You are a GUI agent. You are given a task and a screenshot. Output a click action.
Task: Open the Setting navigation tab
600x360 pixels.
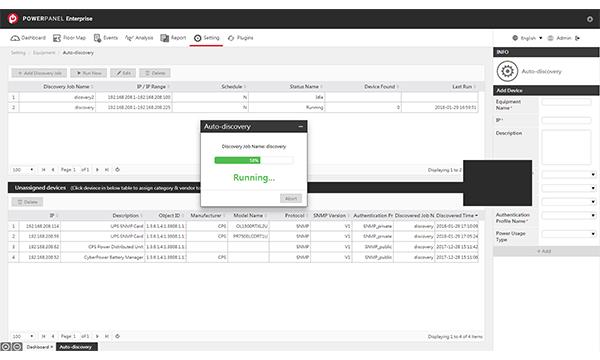tap(207, 38)
